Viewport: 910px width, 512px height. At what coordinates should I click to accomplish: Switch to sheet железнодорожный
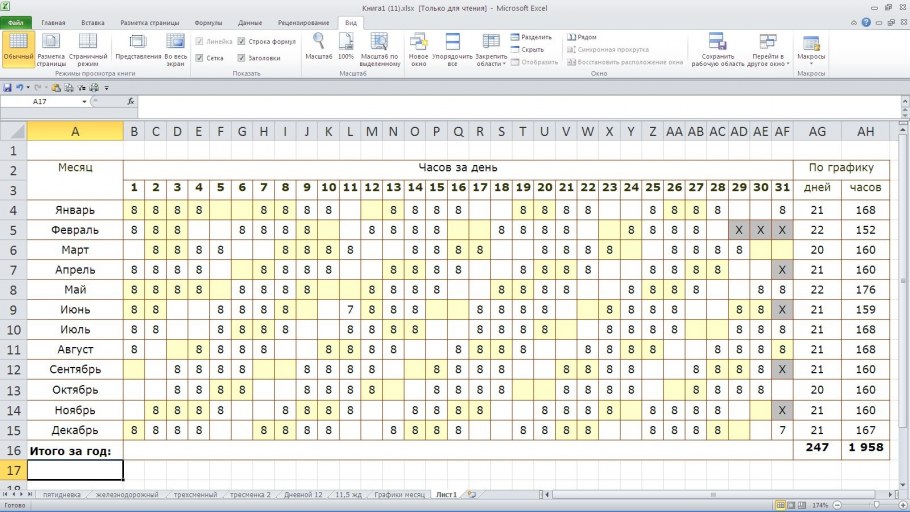(x=127, y=495)
